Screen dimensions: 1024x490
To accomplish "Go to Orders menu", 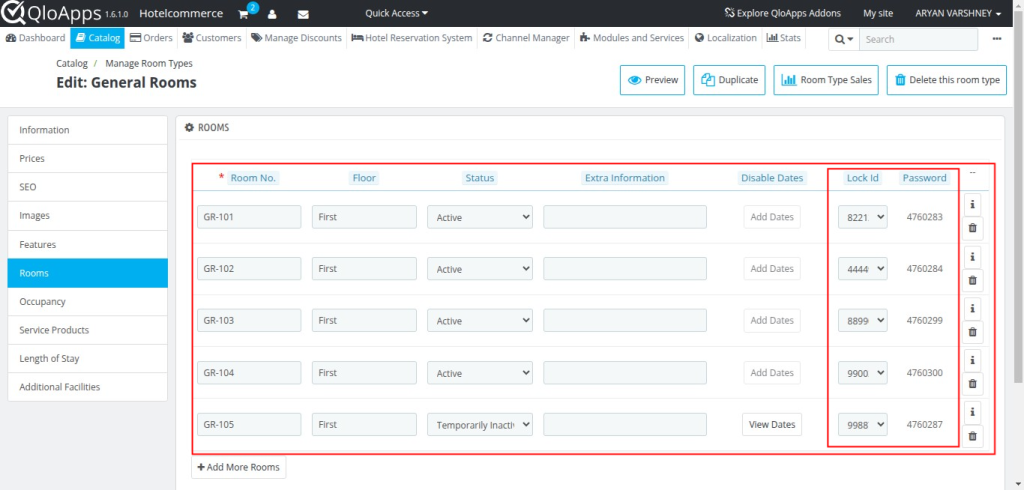I will [152, 38].
